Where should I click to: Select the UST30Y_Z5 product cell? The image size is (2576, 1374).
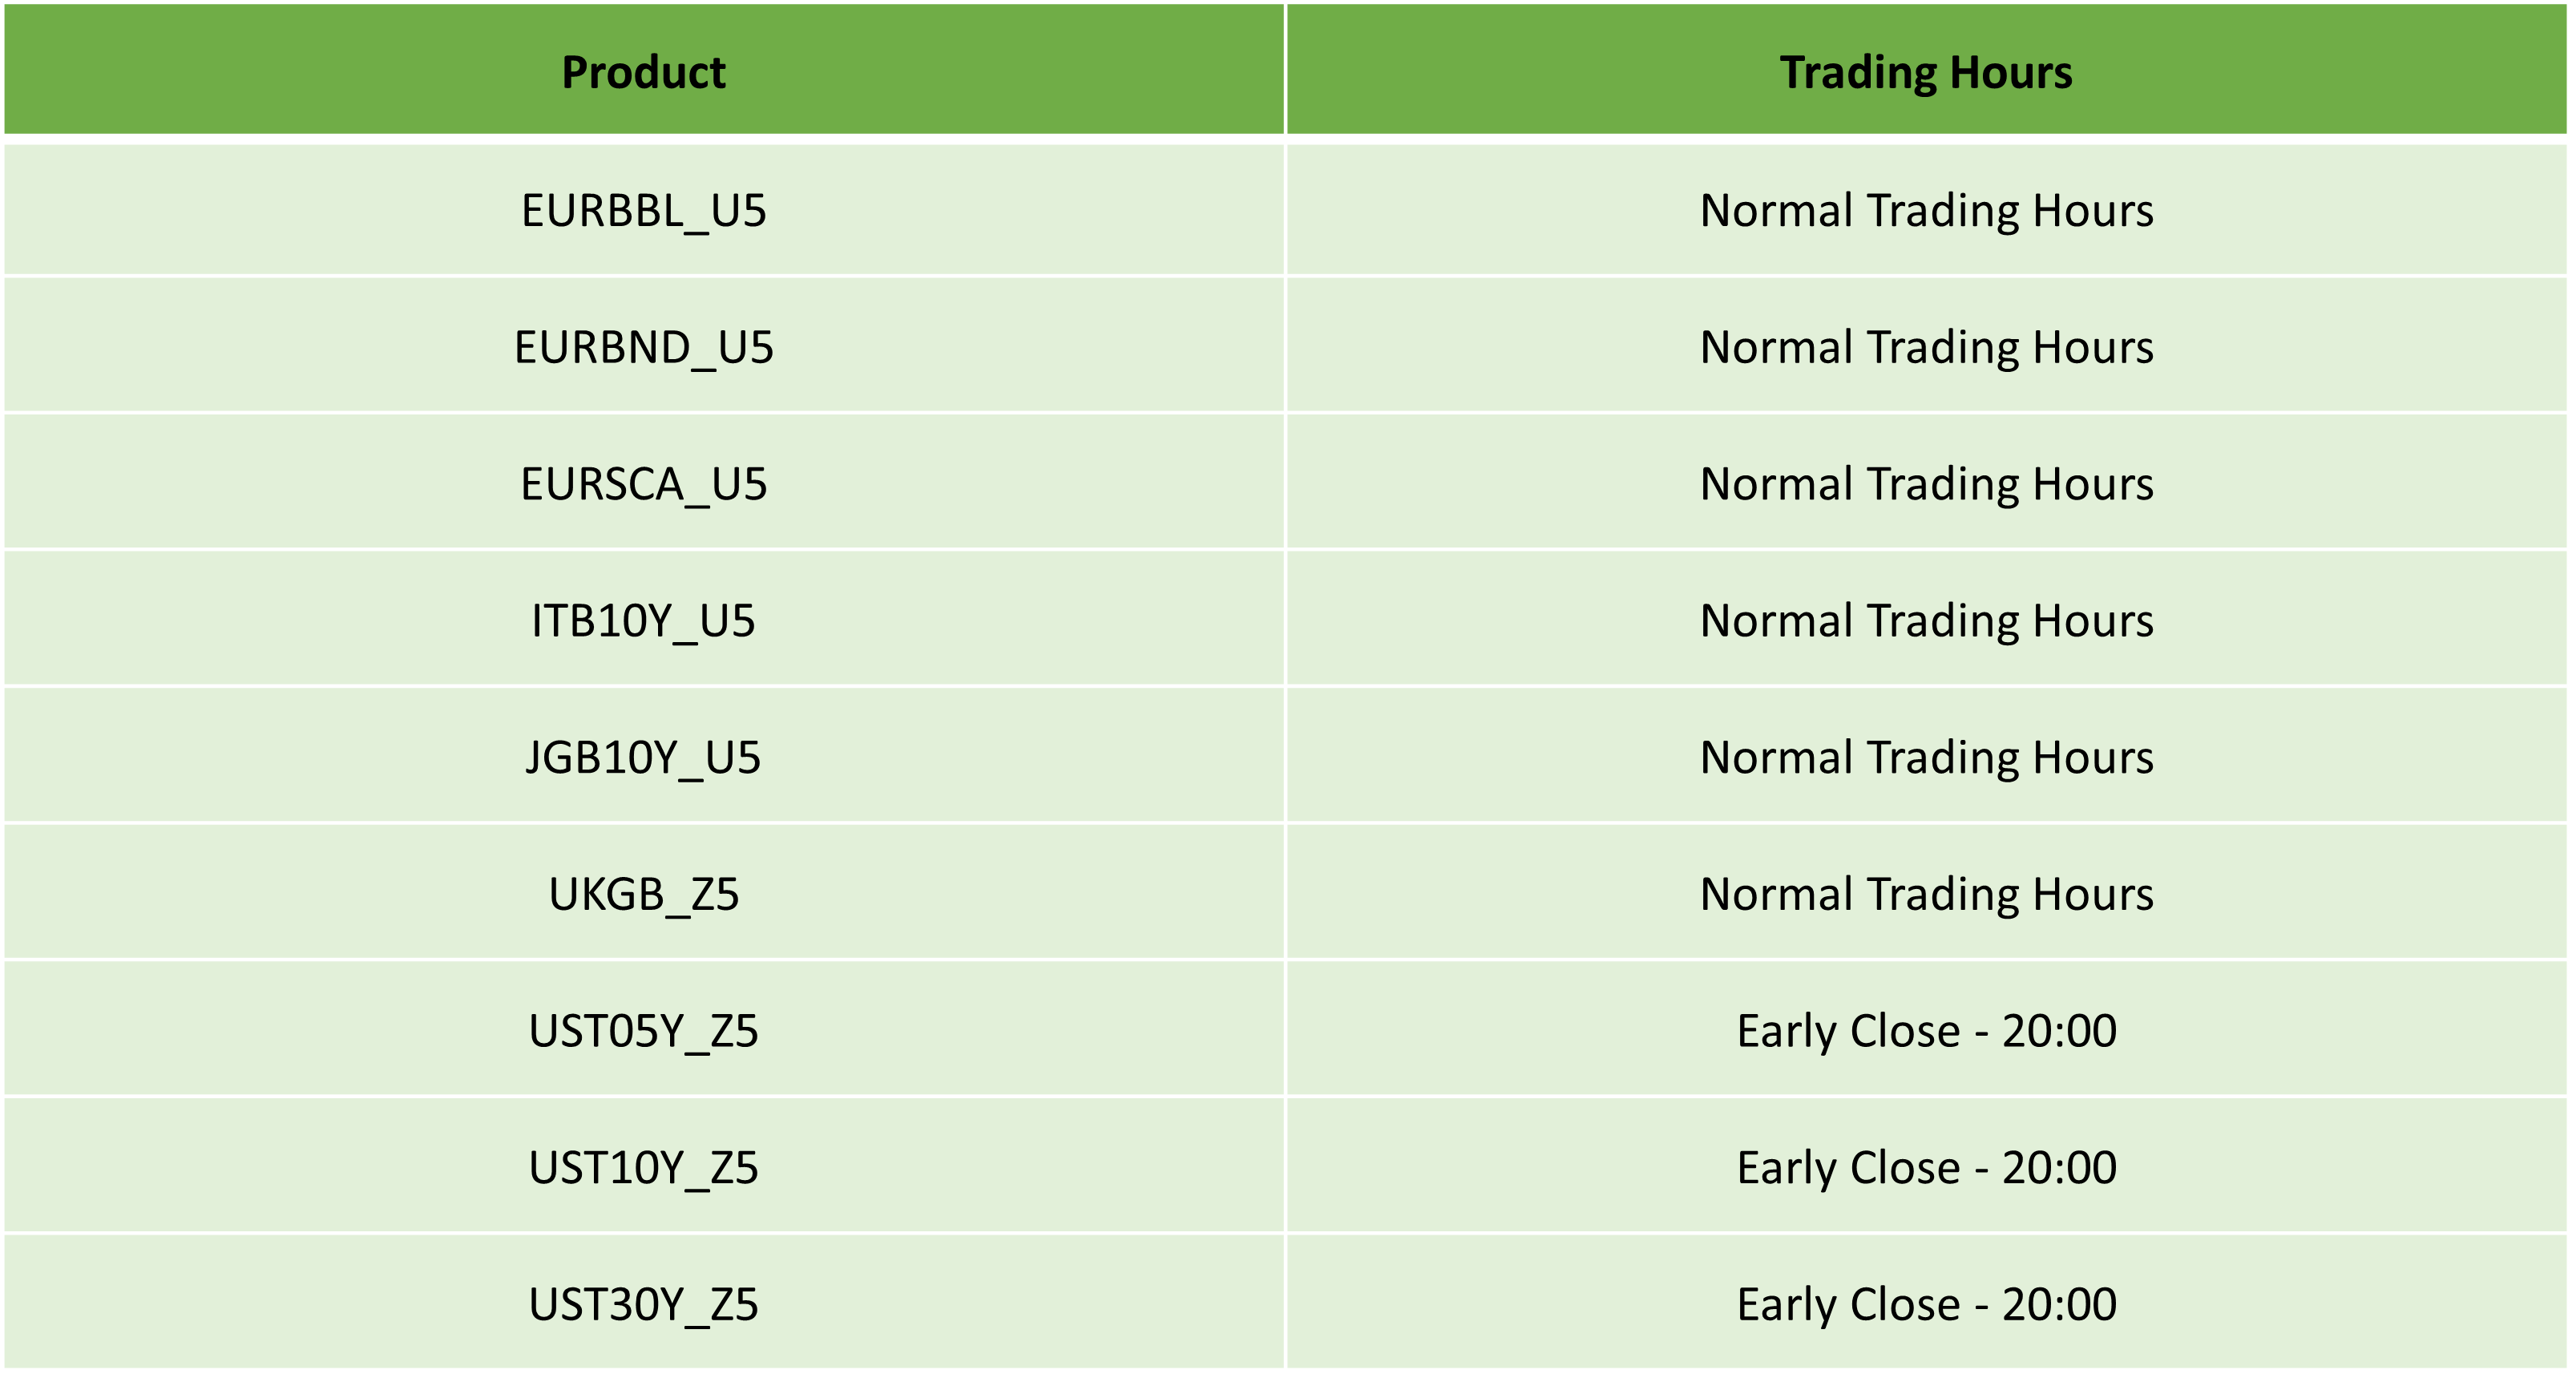pos(643,1303)
